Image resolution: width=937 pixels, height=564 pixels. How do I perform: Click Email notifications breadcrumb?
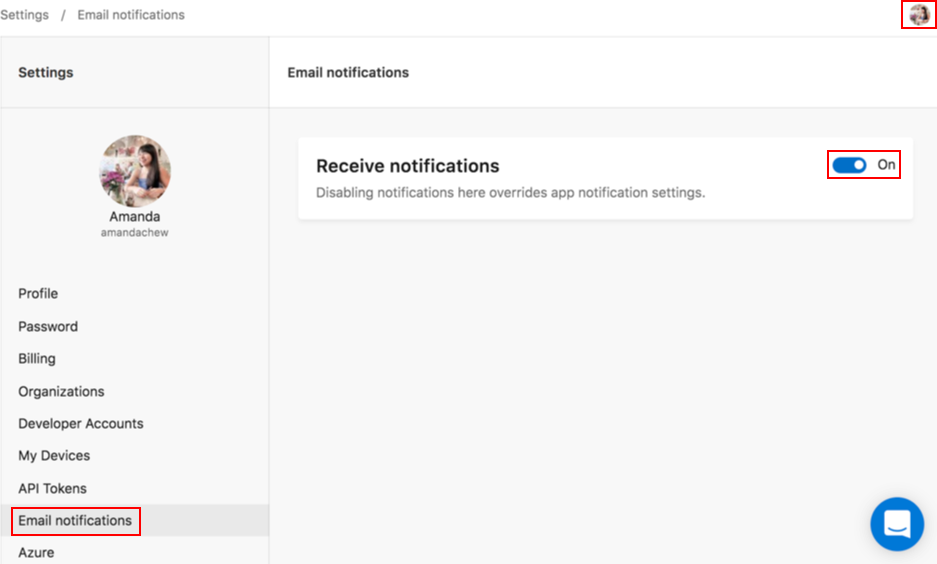coord(131,15)
